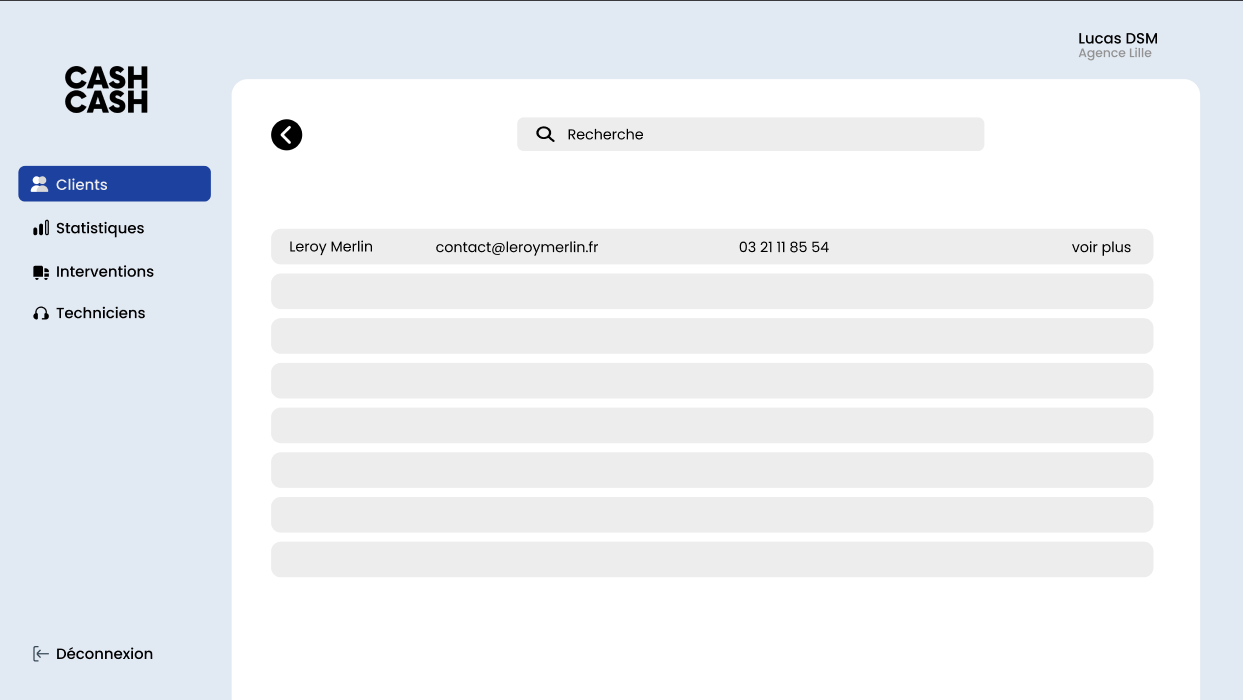Image resolution: width=1243 pixels, height=700 pixels.
Task: Click the magnifying glass search icon
Action: coord(545,134)
